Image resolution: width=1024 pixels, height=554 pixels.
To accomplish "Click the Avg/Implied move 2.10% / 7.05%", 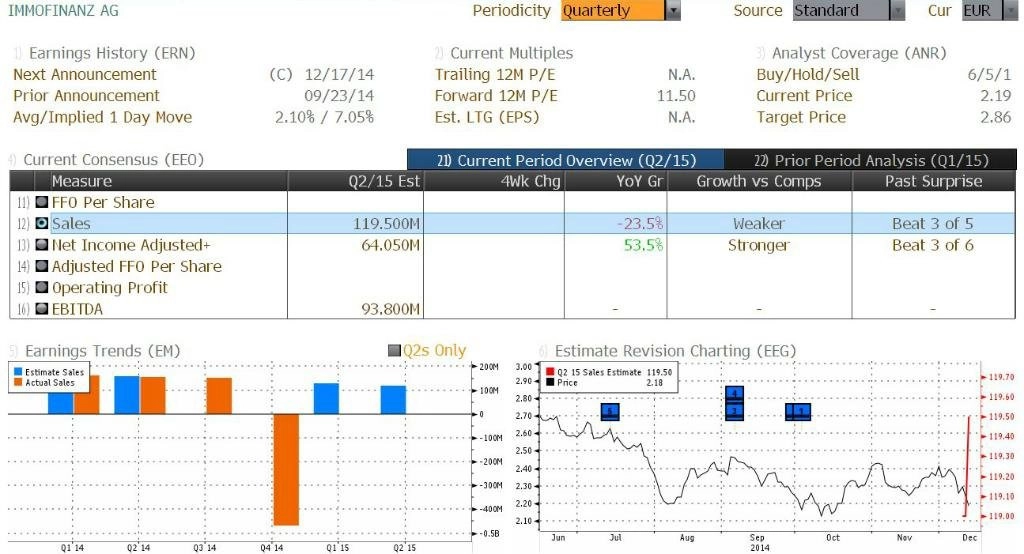I will [324, 117].
